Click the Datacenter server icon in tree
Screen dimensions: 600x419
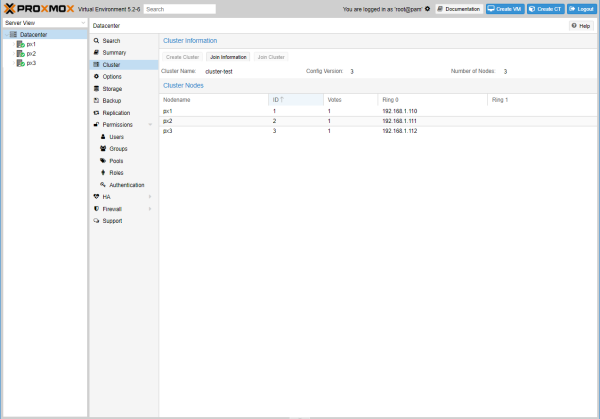(x=13, y=34)
